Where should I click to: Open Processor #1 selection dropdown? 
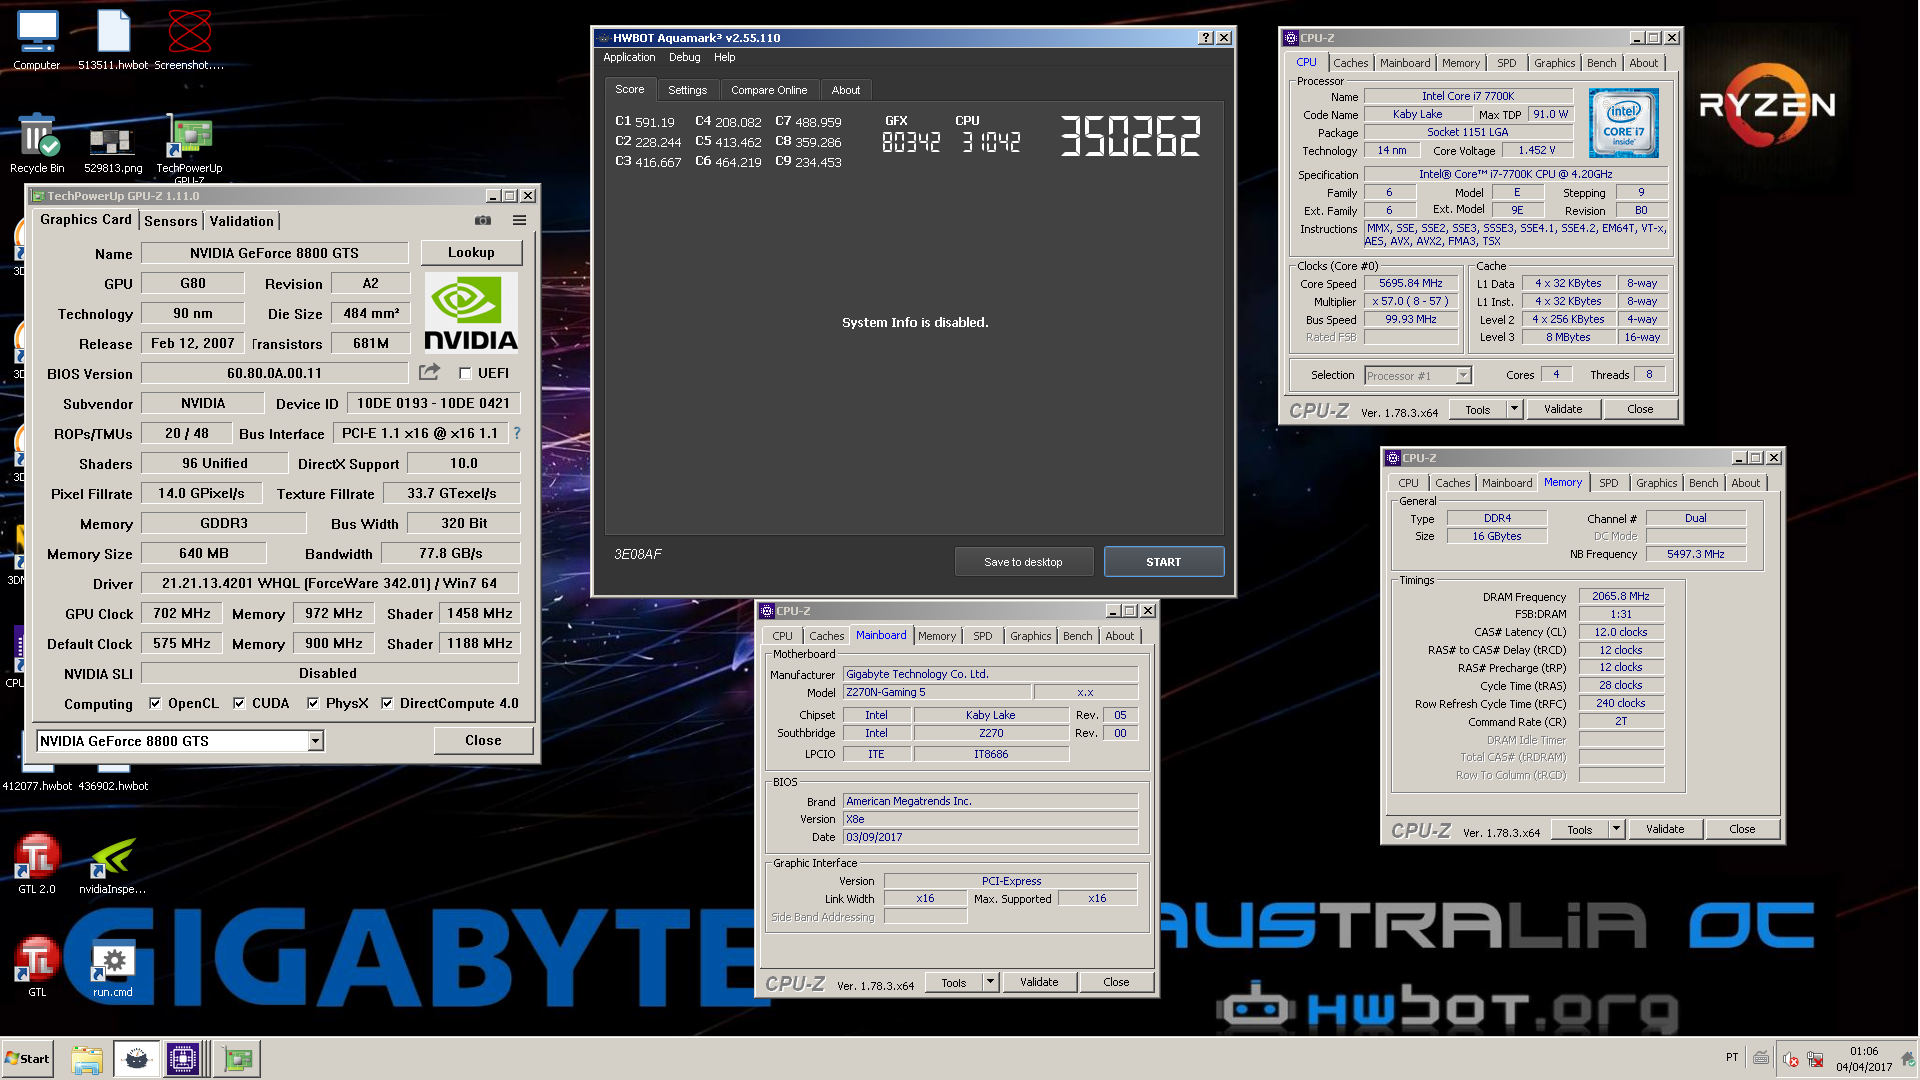click(1463, 376)
